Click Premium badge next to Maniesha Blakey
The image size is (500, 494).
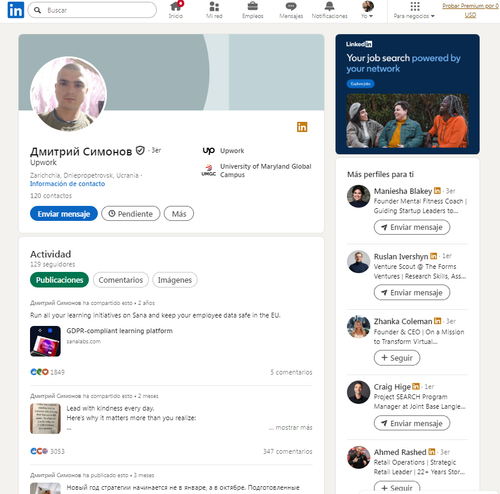(x=437, y=191)
